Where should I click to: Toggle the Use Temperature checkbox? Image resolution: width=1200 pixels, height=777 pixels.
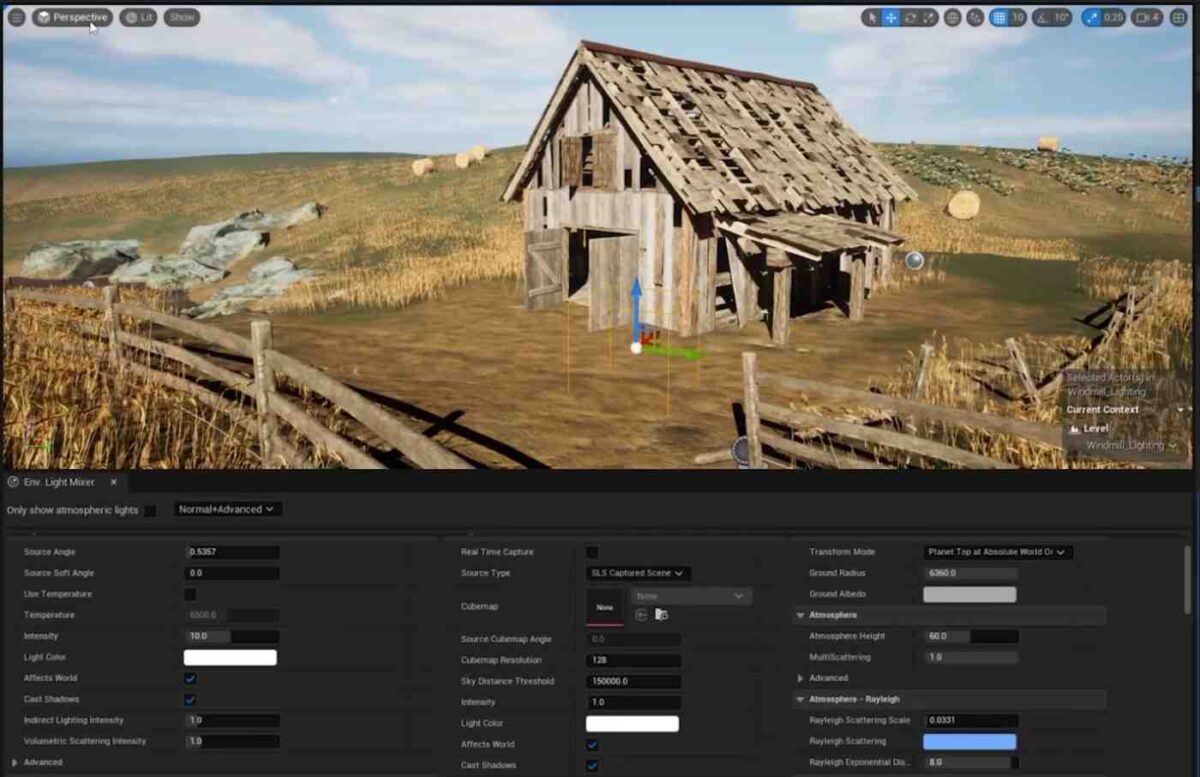[192, 594]
